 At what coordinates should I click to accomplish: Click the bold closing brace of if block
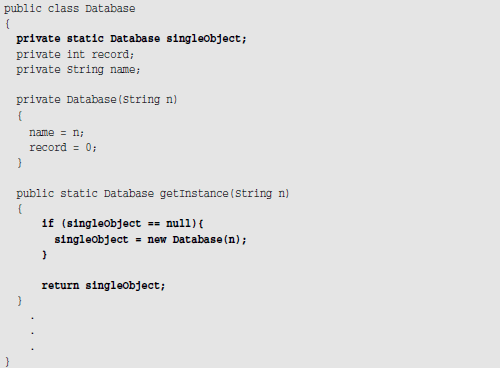[x=44, y=255]
